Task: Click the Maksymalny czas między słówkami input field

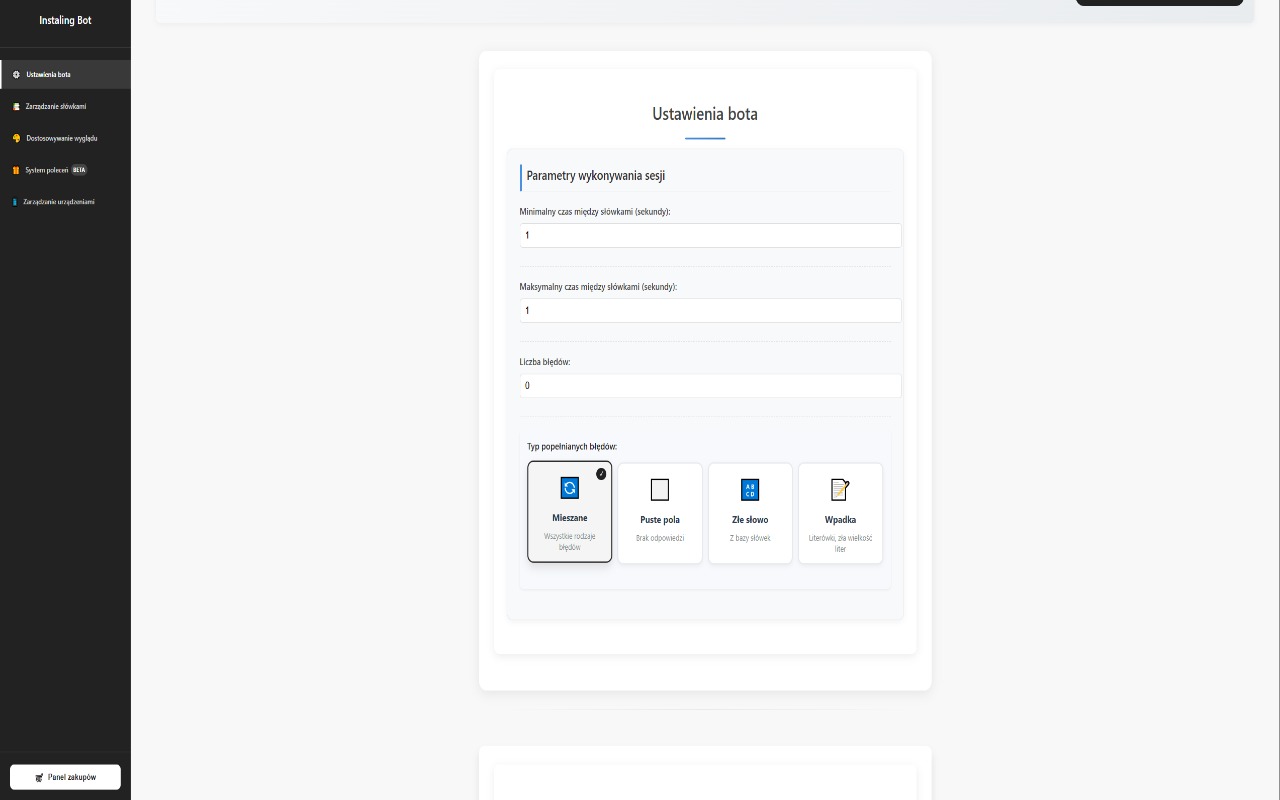Action: (709, 310)
